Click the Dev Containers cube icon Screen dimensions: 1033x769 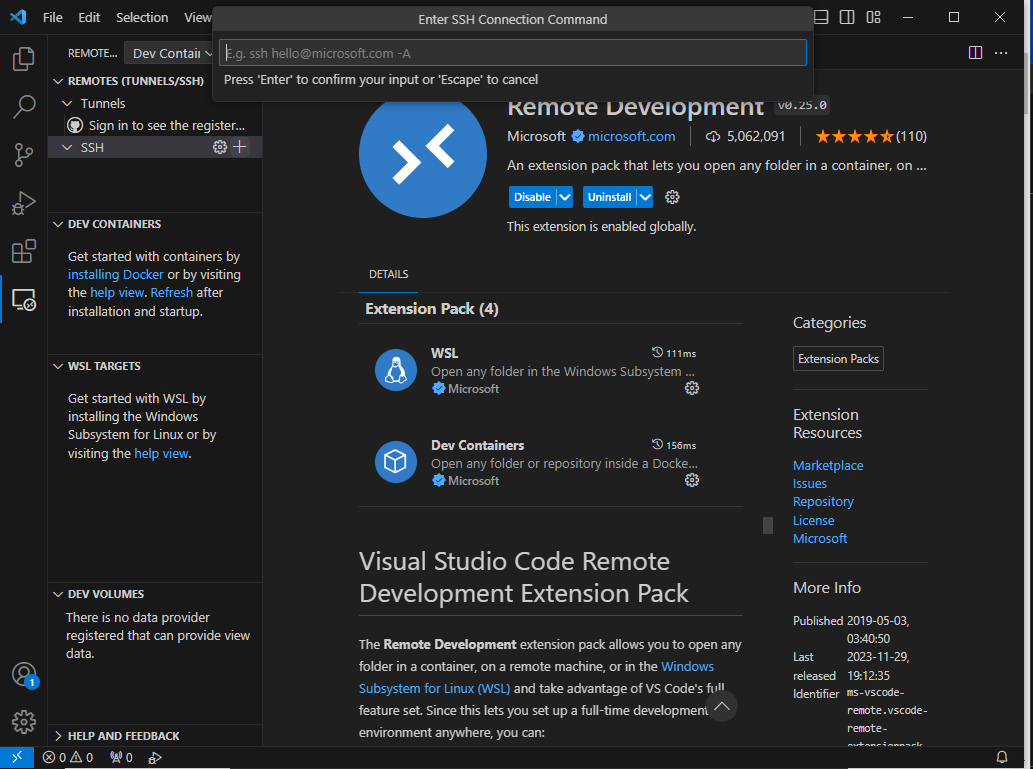pos(395,461)
